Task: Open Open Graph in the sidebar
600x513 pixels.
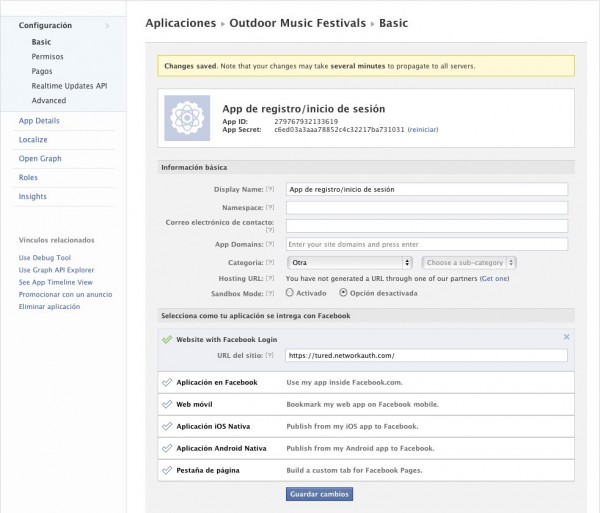Action: click(40, 158)
